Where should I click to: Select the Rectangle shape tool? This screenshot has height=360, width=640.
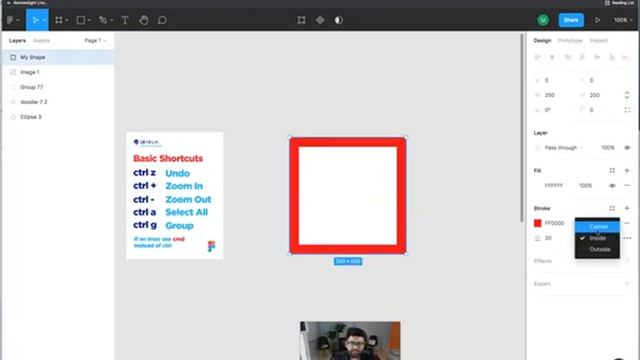pos(81,20)
